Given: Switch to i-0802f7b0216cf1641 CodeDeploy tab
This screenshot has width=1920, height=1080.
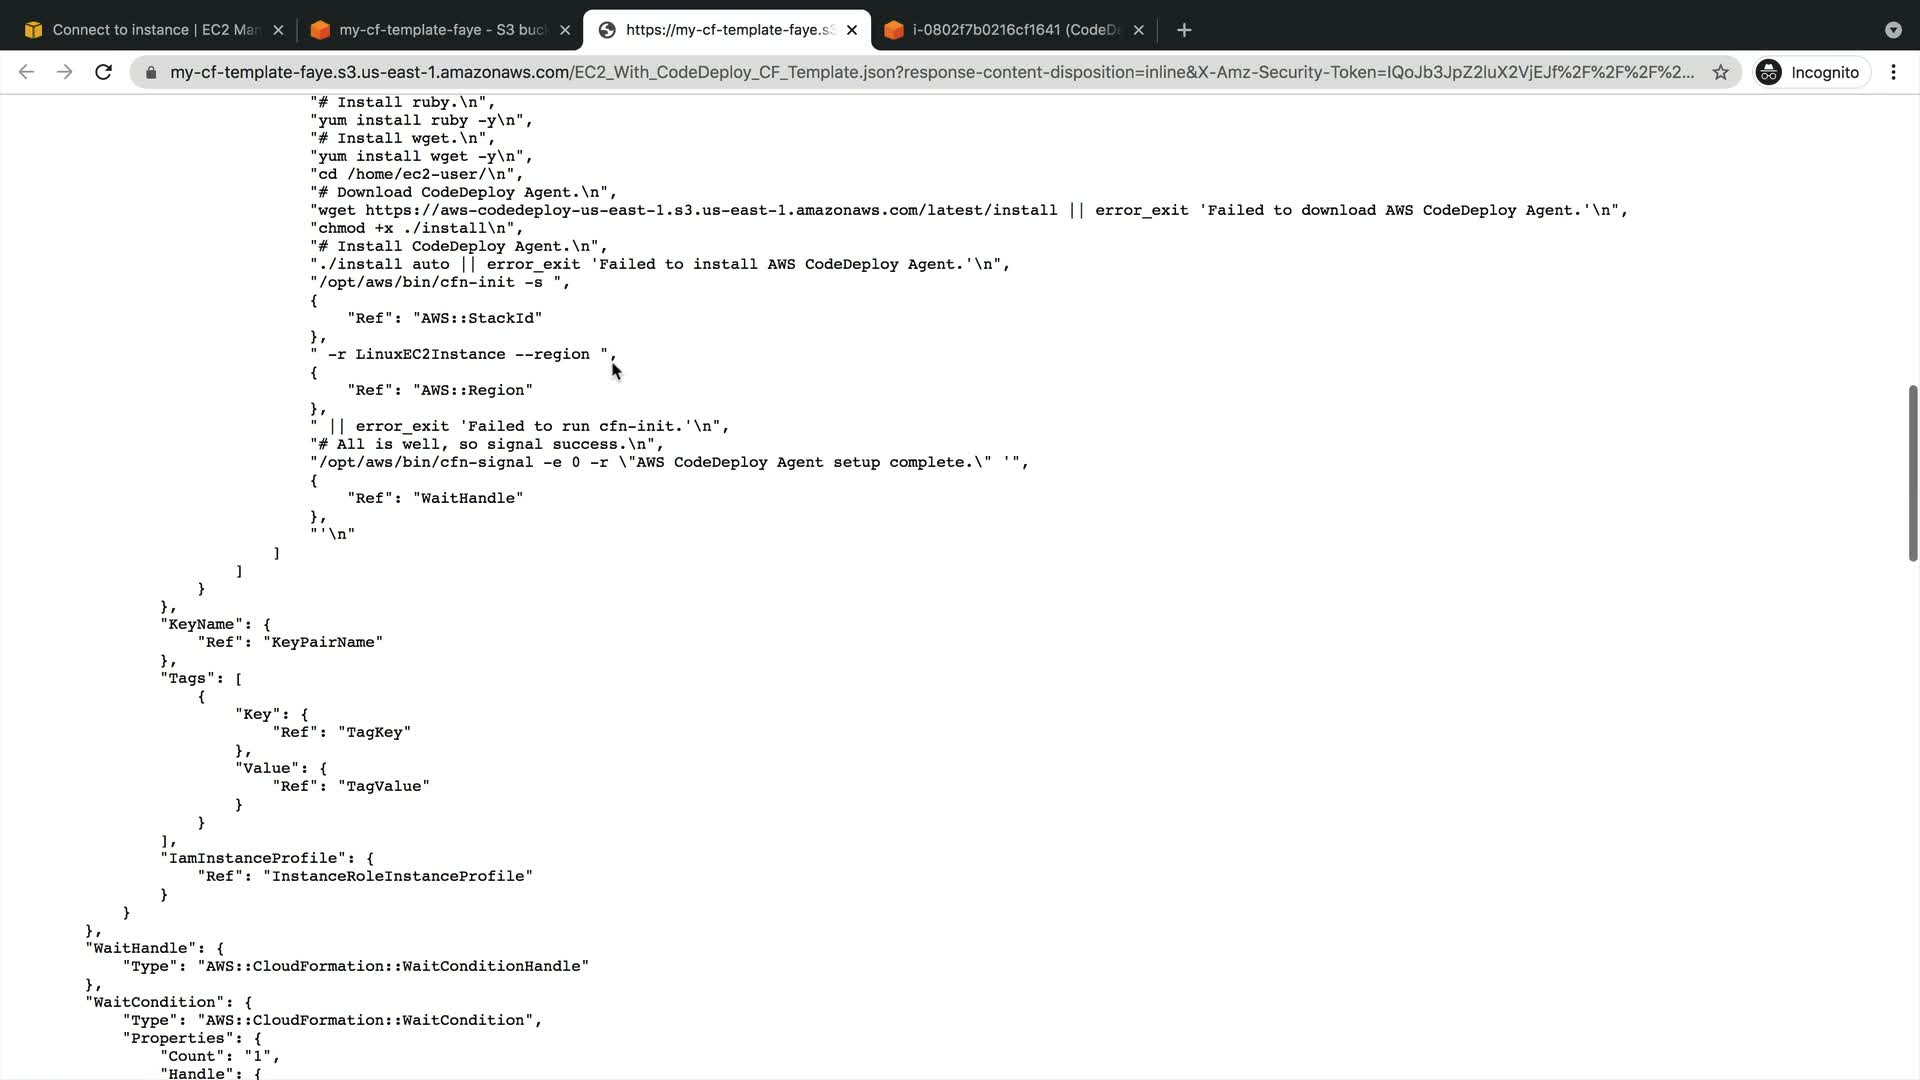Looking at the screenshot, I should click(x=1005, y=30).
